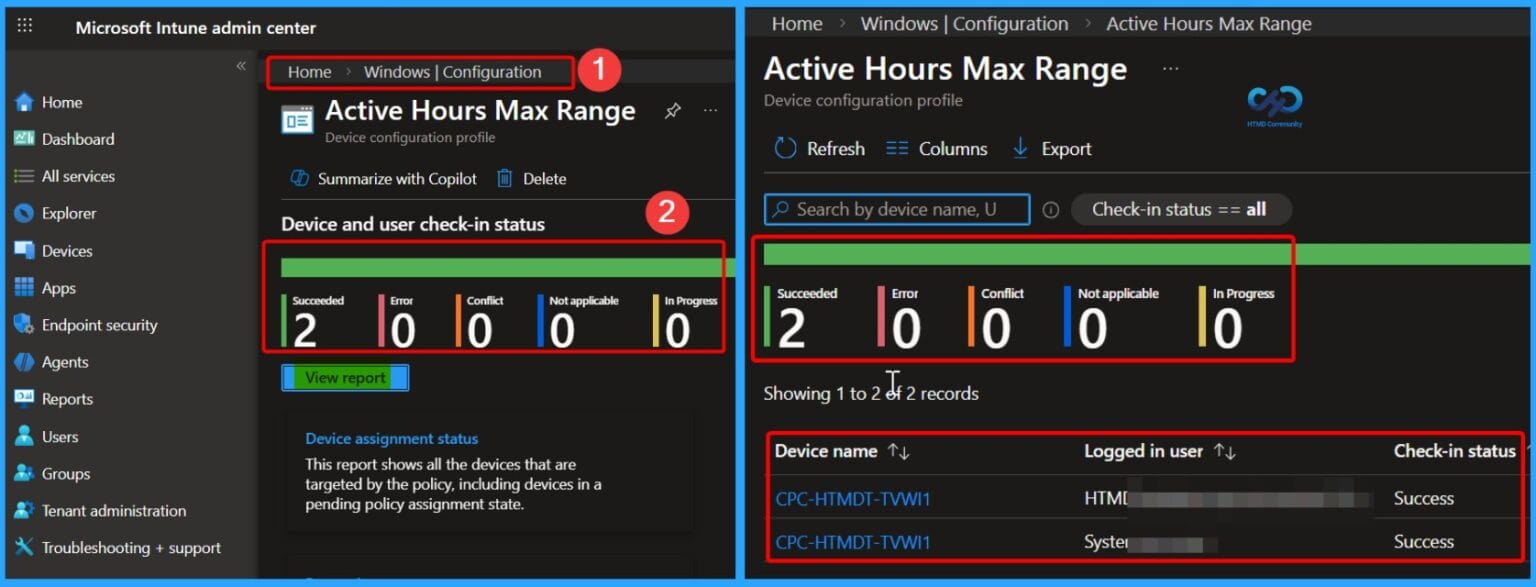
Task: Click the green status bar in left pane
Action: (507, 268)
